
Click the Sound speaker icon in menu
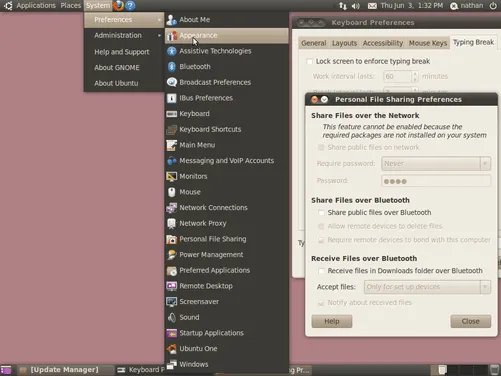click(171, 318)
